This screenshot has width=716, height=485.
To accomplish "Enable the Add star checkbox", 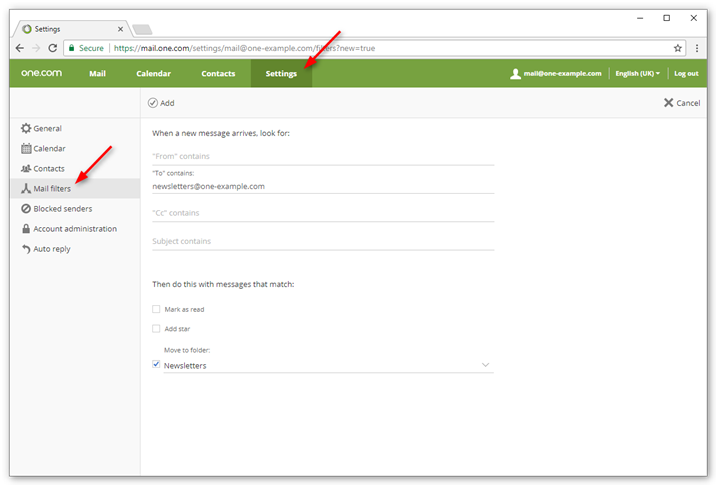I will point(156,328).
